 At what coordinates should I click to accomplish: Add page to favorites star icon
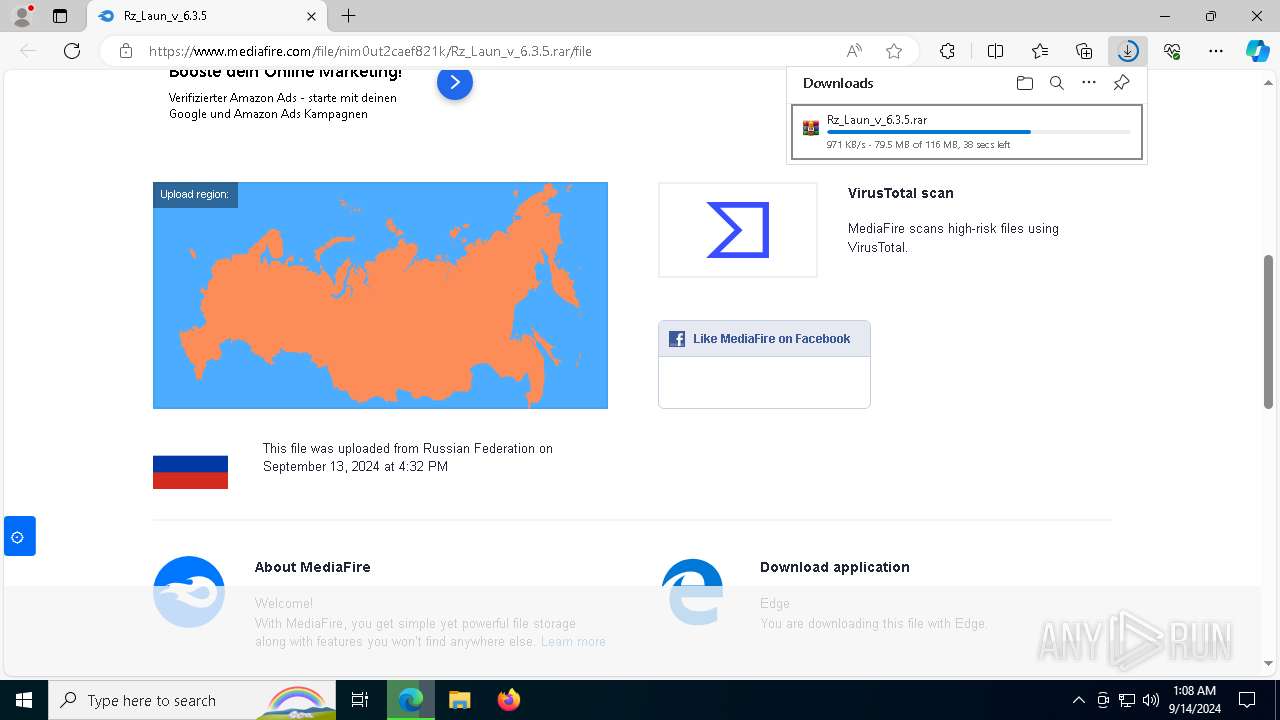pos(894,51)
